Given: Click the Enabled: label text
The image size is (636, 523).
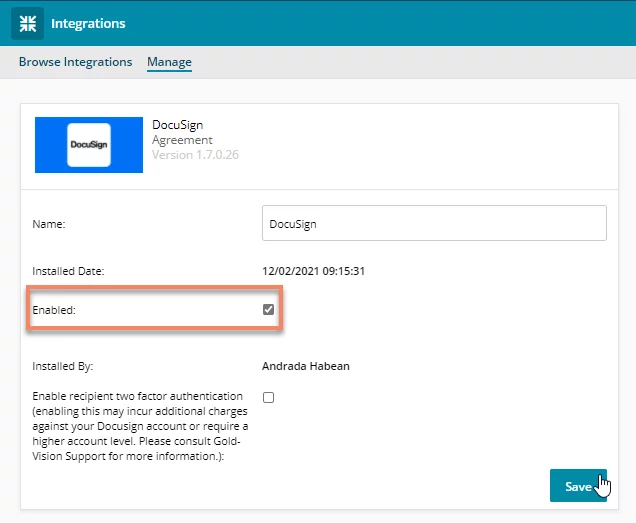Looking at the screenshot, I should tap(54, 310).
